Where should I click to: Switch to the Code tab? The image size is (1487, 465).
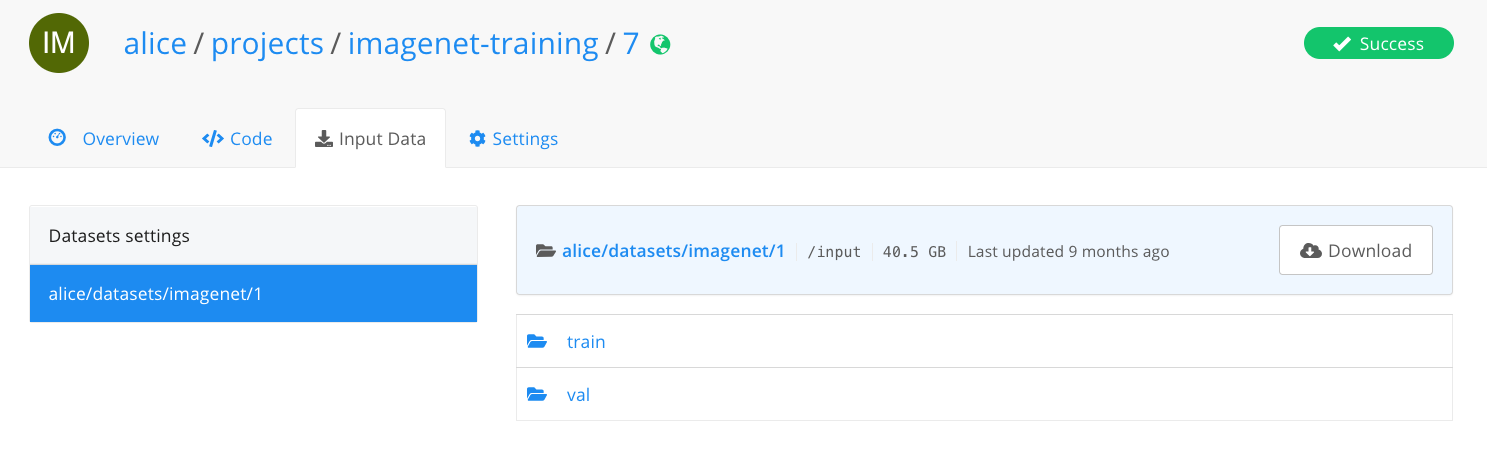tap(237, 138)
